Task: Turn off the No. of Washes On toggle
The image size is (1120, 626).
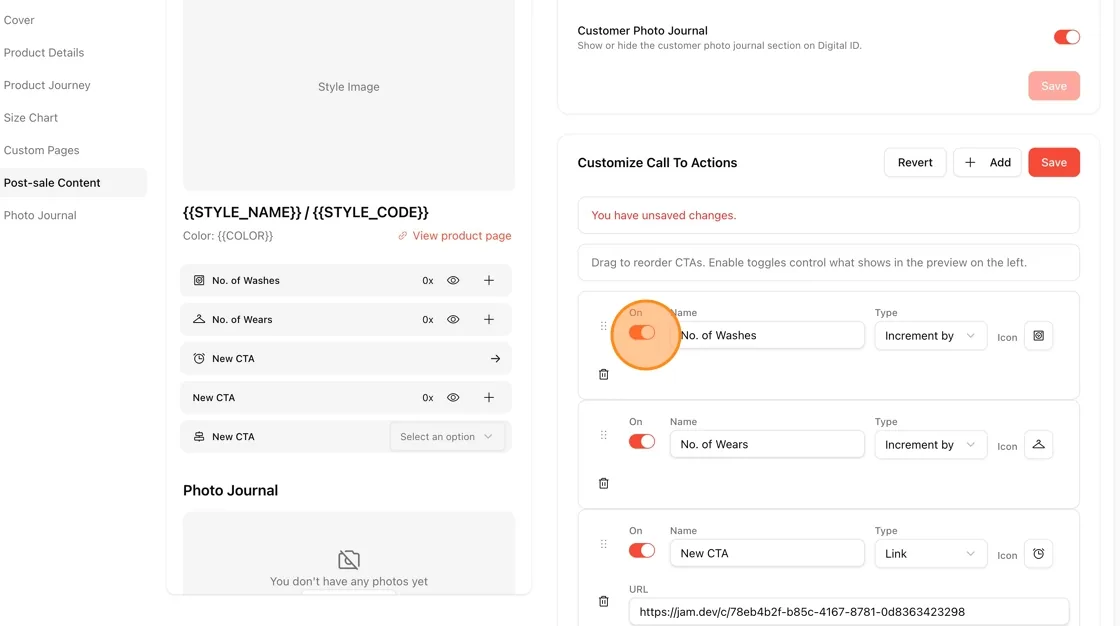Action: (641, 332)
